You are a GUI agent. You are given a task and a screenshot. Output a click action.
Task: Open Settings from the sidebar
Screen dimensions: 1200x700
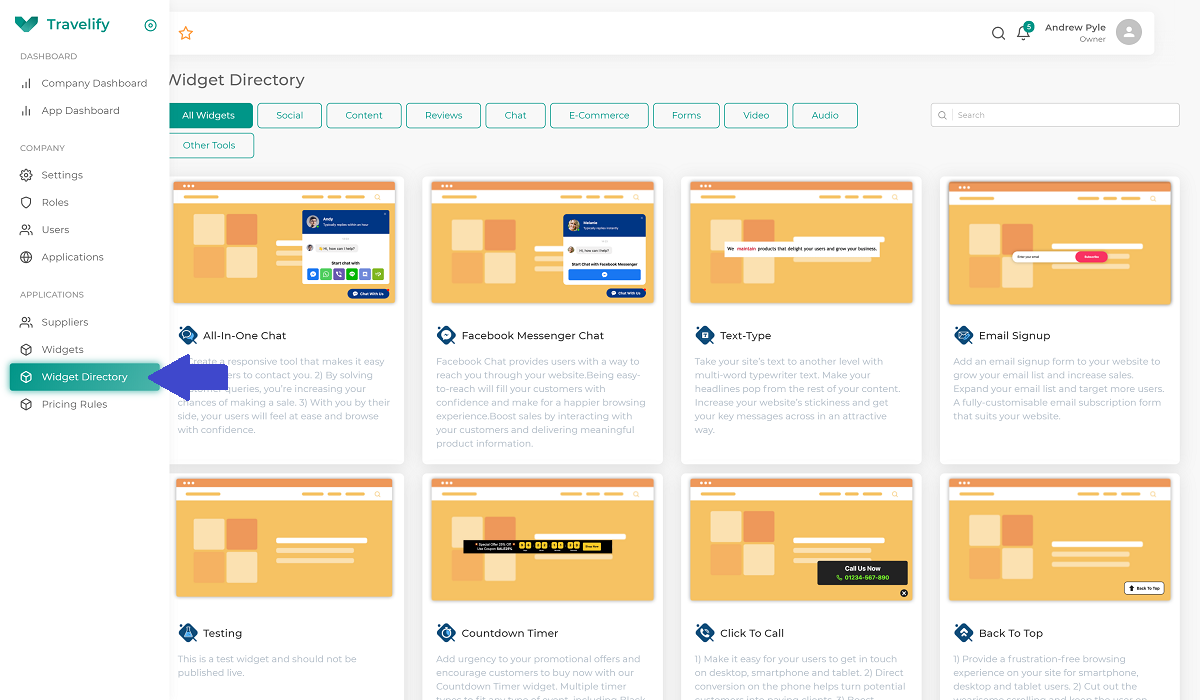tap(62, 175)
